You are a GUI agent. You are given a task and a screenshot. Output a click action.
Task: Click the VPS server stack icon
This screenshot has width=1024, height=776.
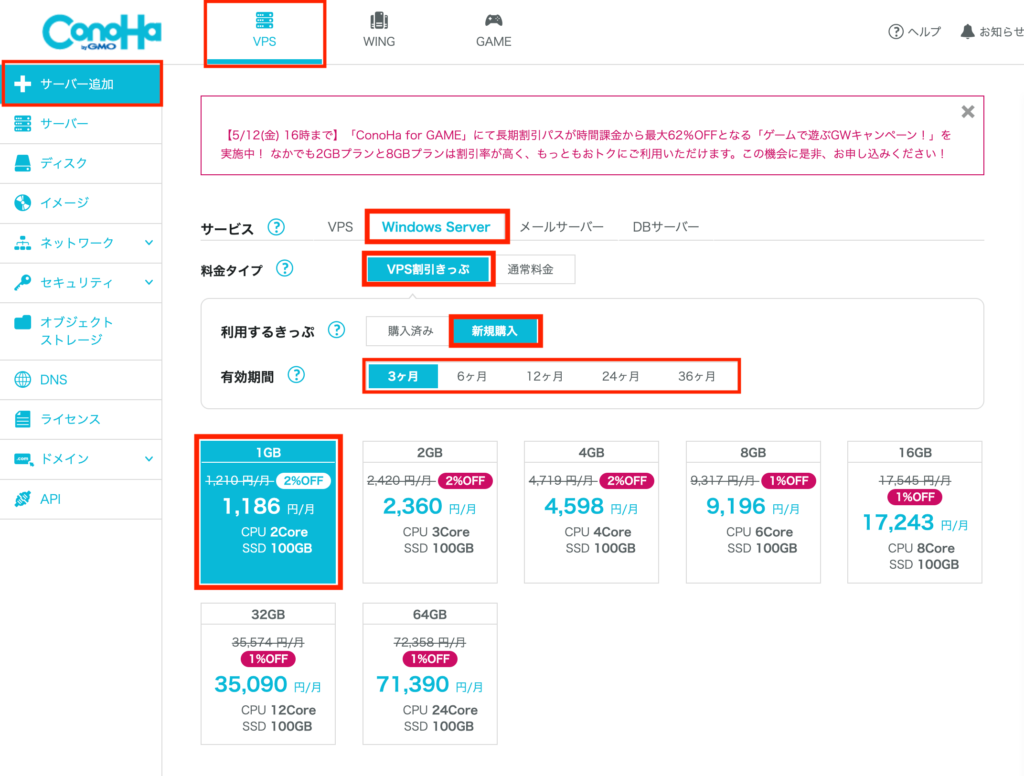pos(264,20)
